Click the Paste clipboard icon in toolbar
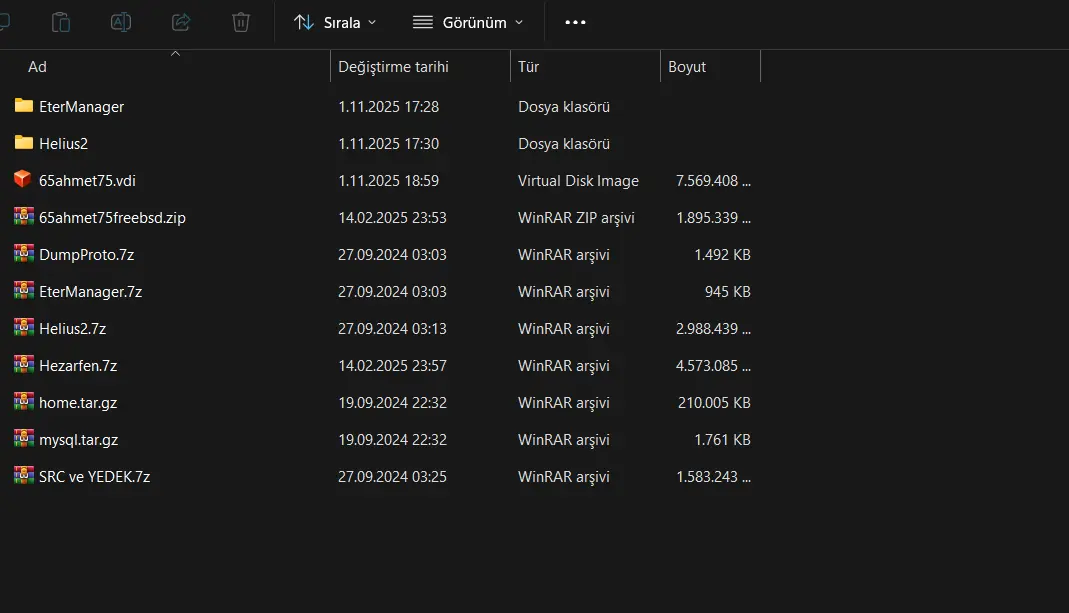Viewport: 1069px width, 613px height. 61,22
